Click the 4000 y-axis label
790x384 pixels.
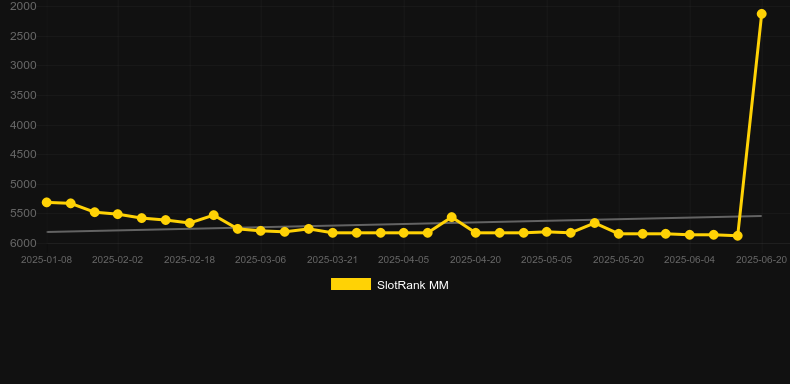[x=23, y=125]
